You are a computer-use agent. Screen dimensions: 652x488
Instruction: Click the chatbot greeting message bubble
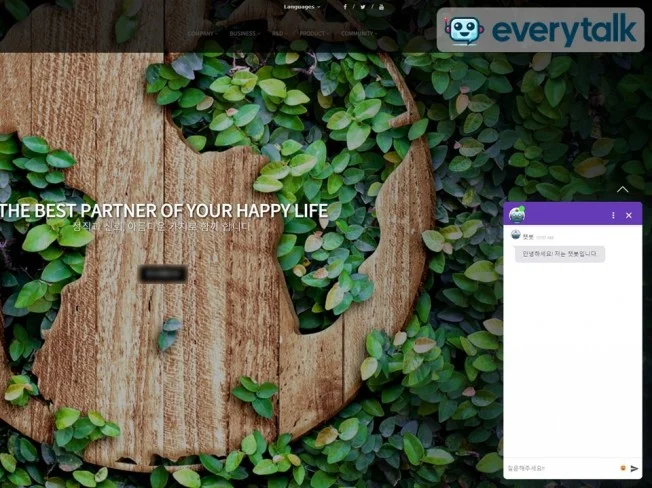click(x=559, y=254)
